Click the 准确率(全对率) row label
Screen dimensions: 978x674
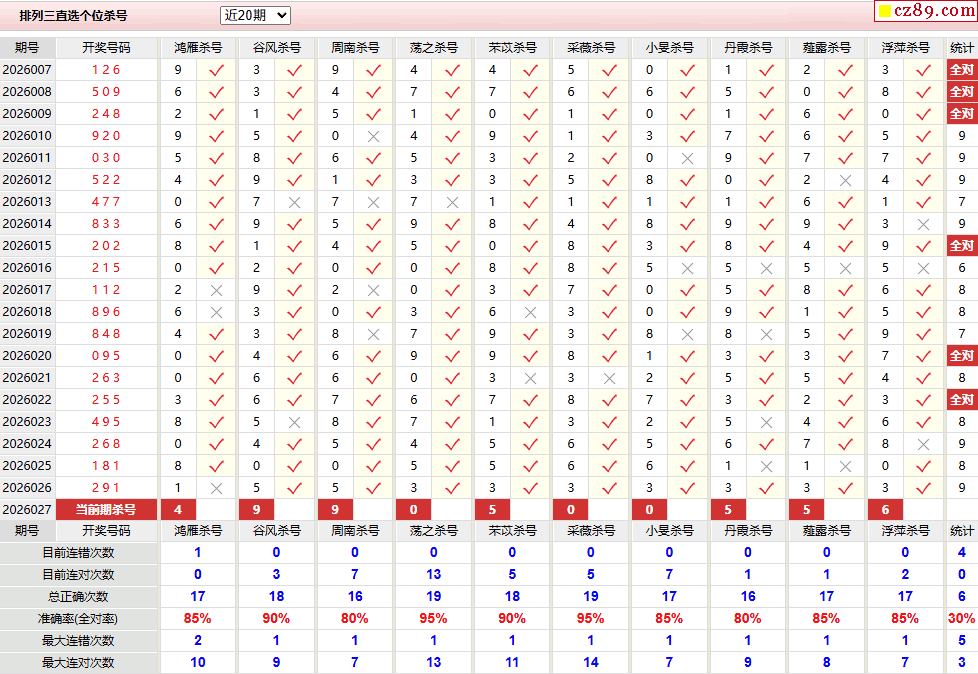78,619
